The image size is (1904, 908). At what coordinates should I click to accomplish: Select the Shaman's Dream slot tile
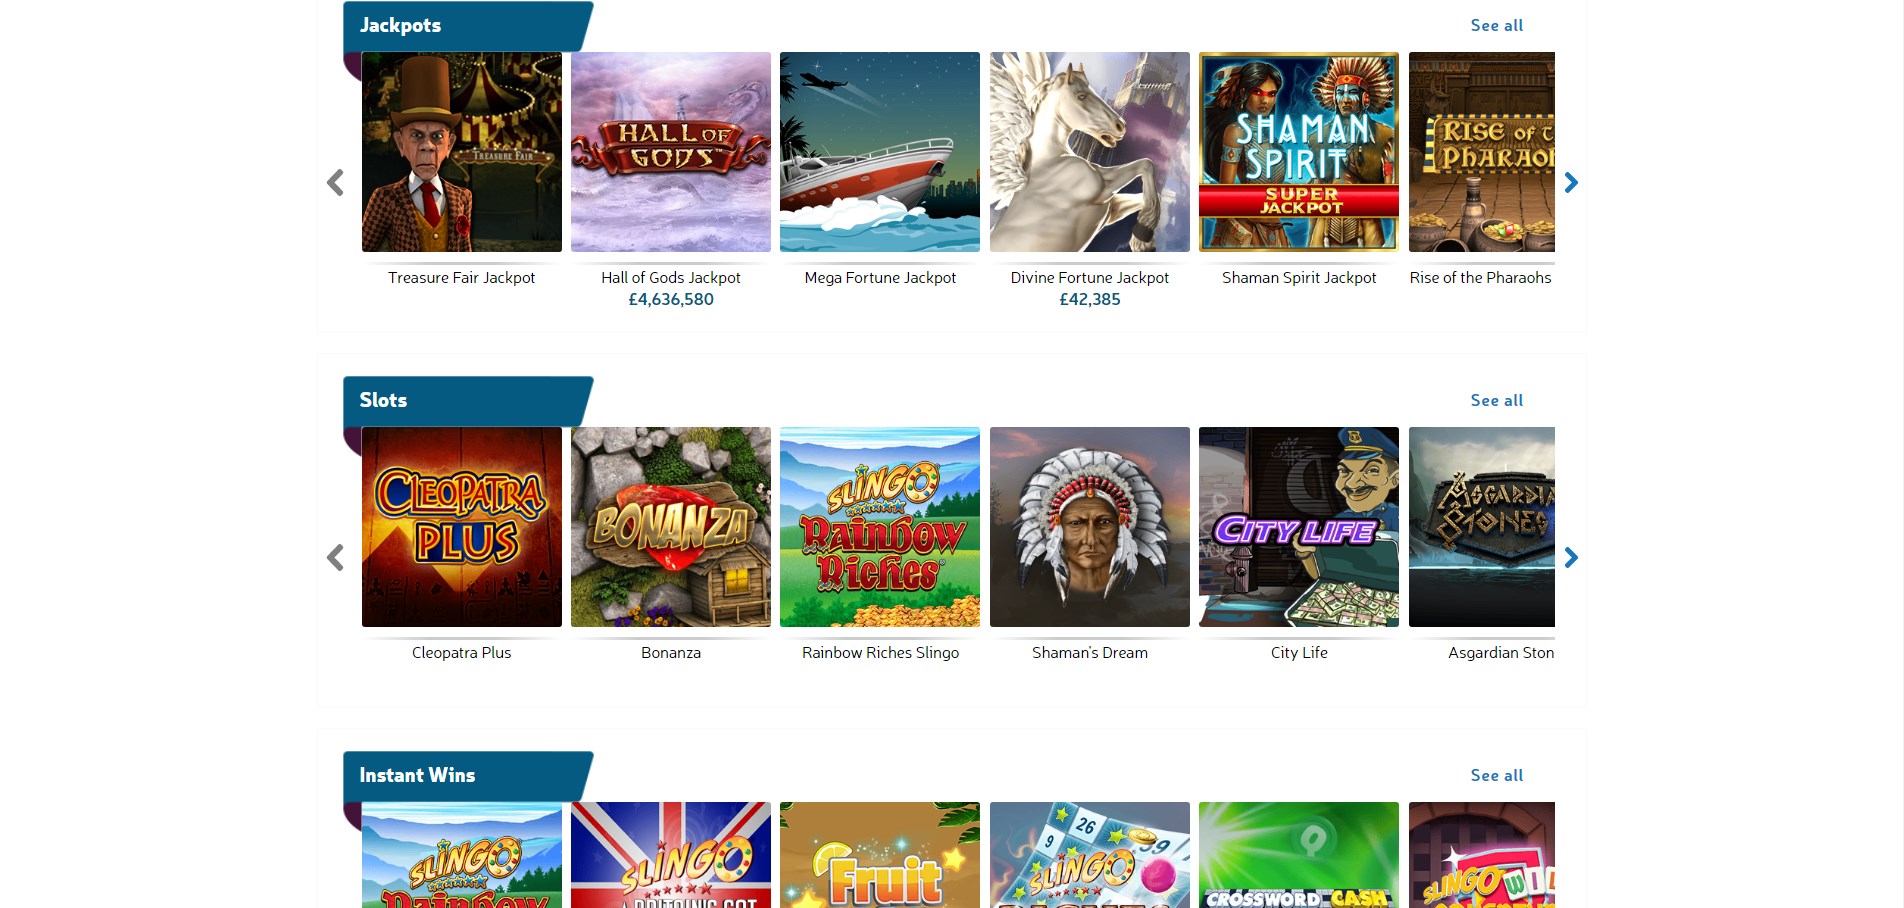[x=1090, y=527]
